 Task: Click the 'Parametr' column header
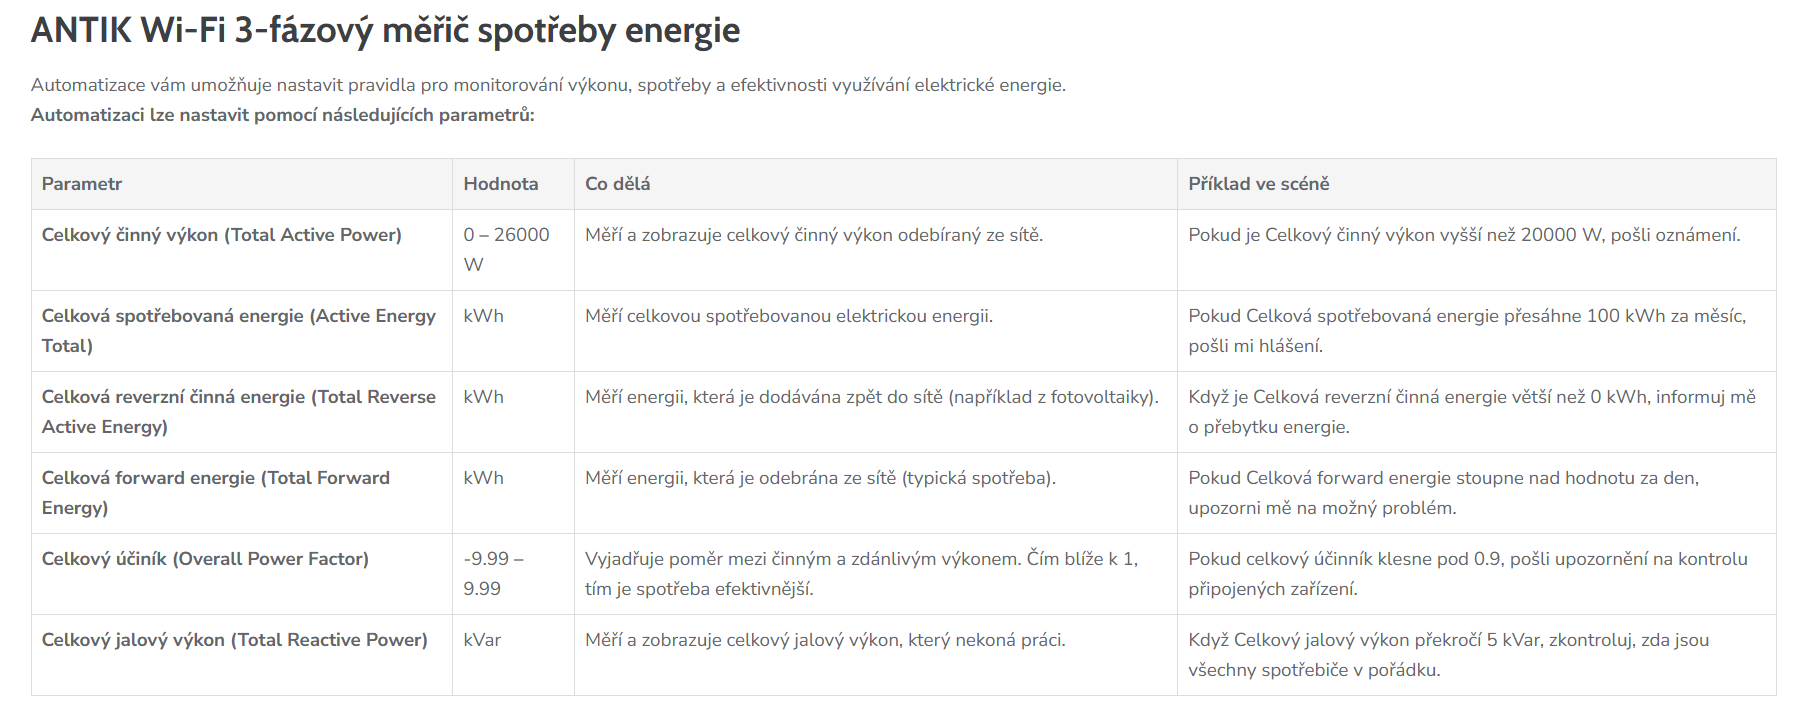[x=82, y=184]
